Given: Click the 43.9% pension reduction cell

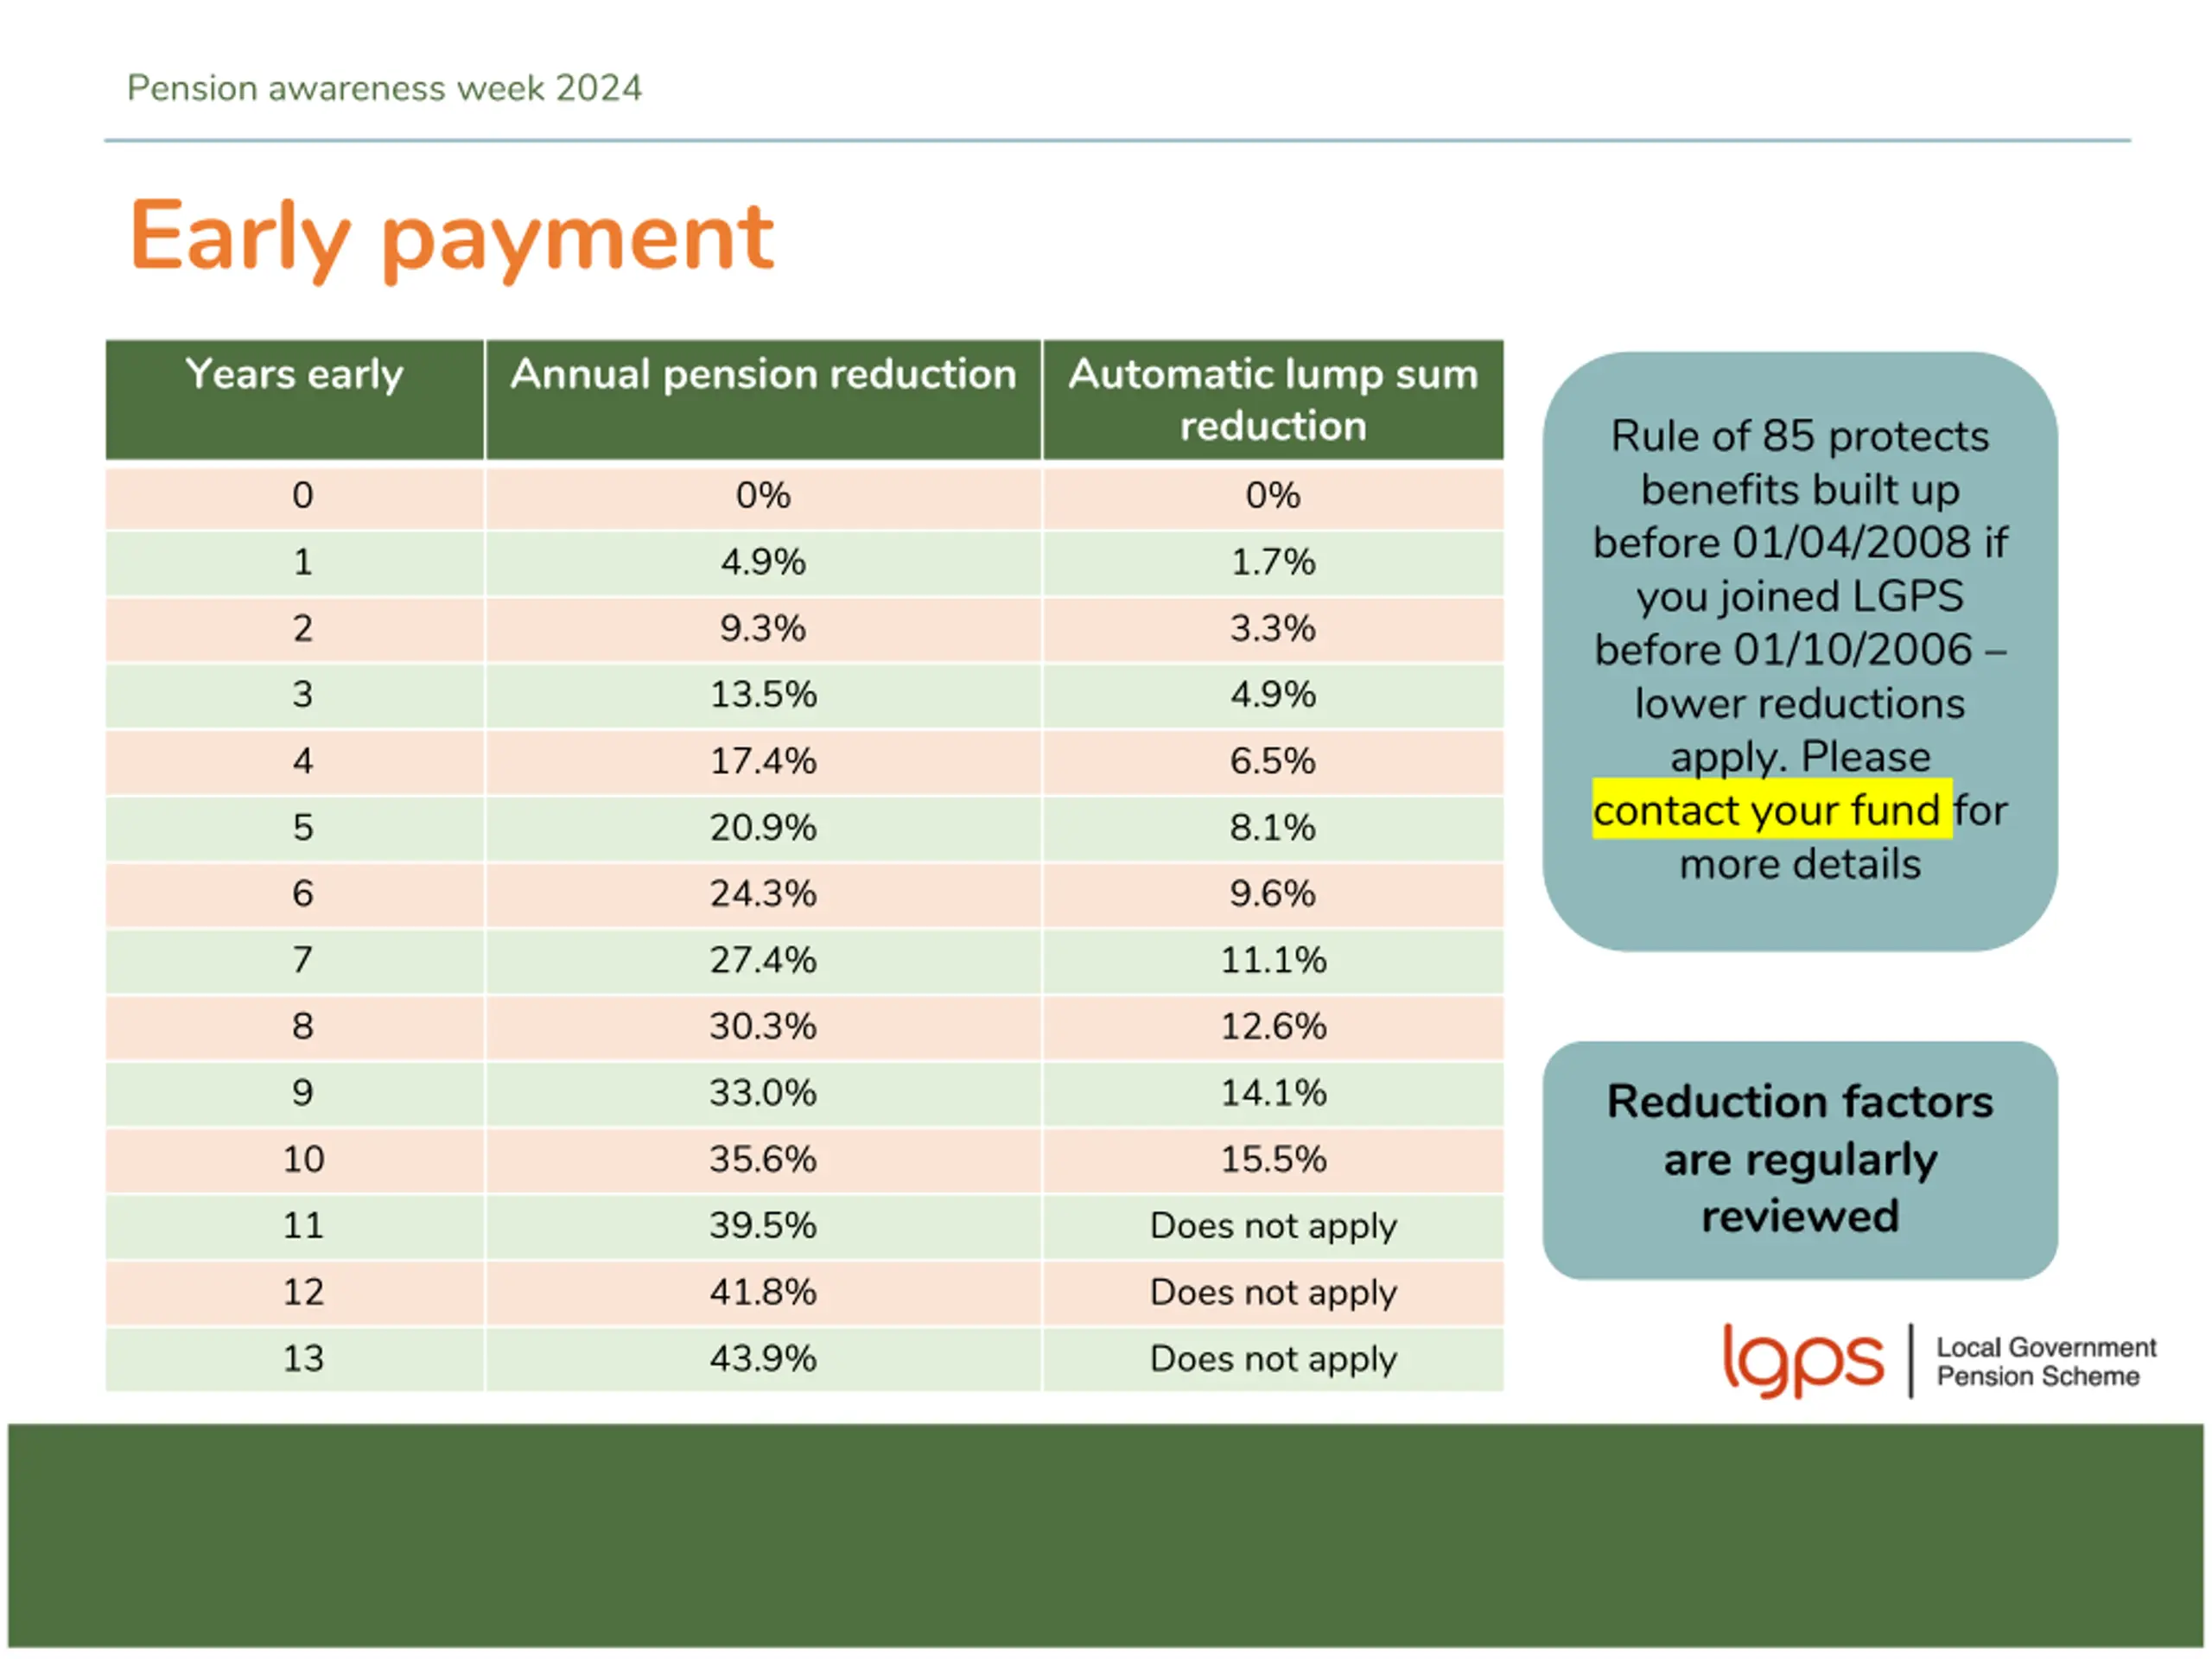Looking at the screenshot, I should 763,1359.
